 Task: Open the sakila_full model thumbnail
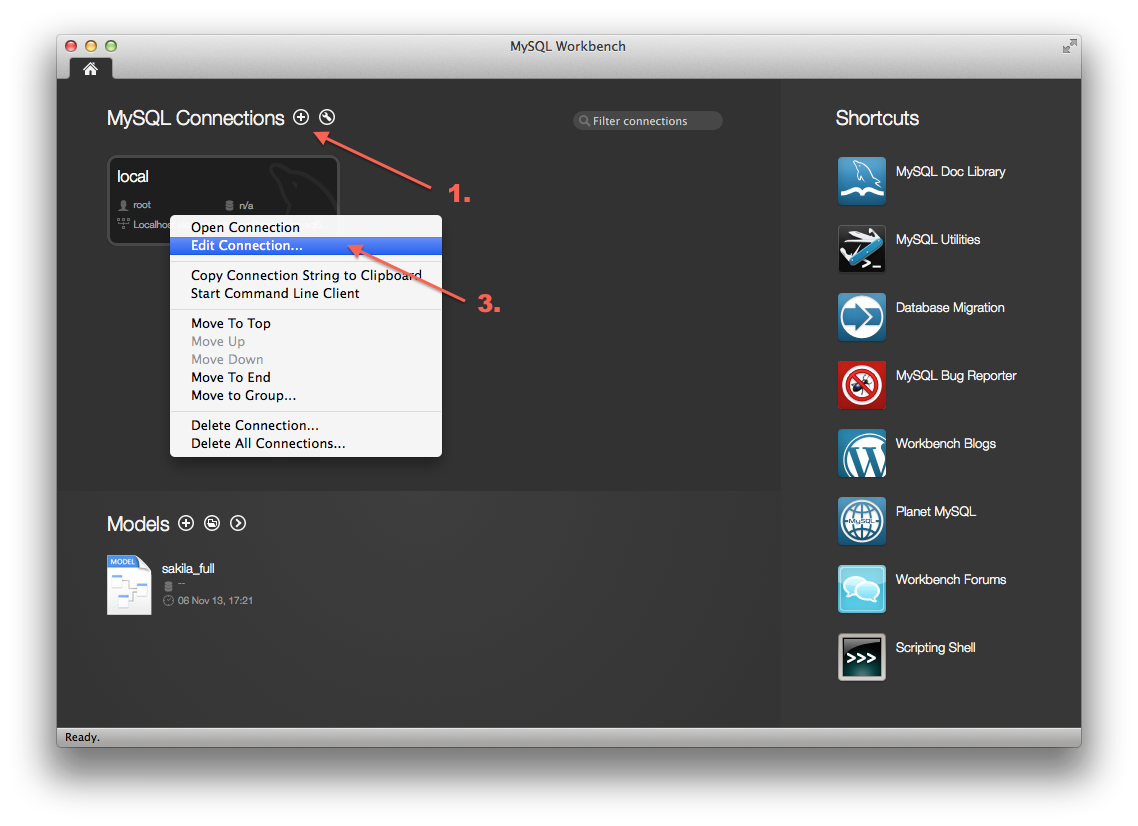coord(129,585)
